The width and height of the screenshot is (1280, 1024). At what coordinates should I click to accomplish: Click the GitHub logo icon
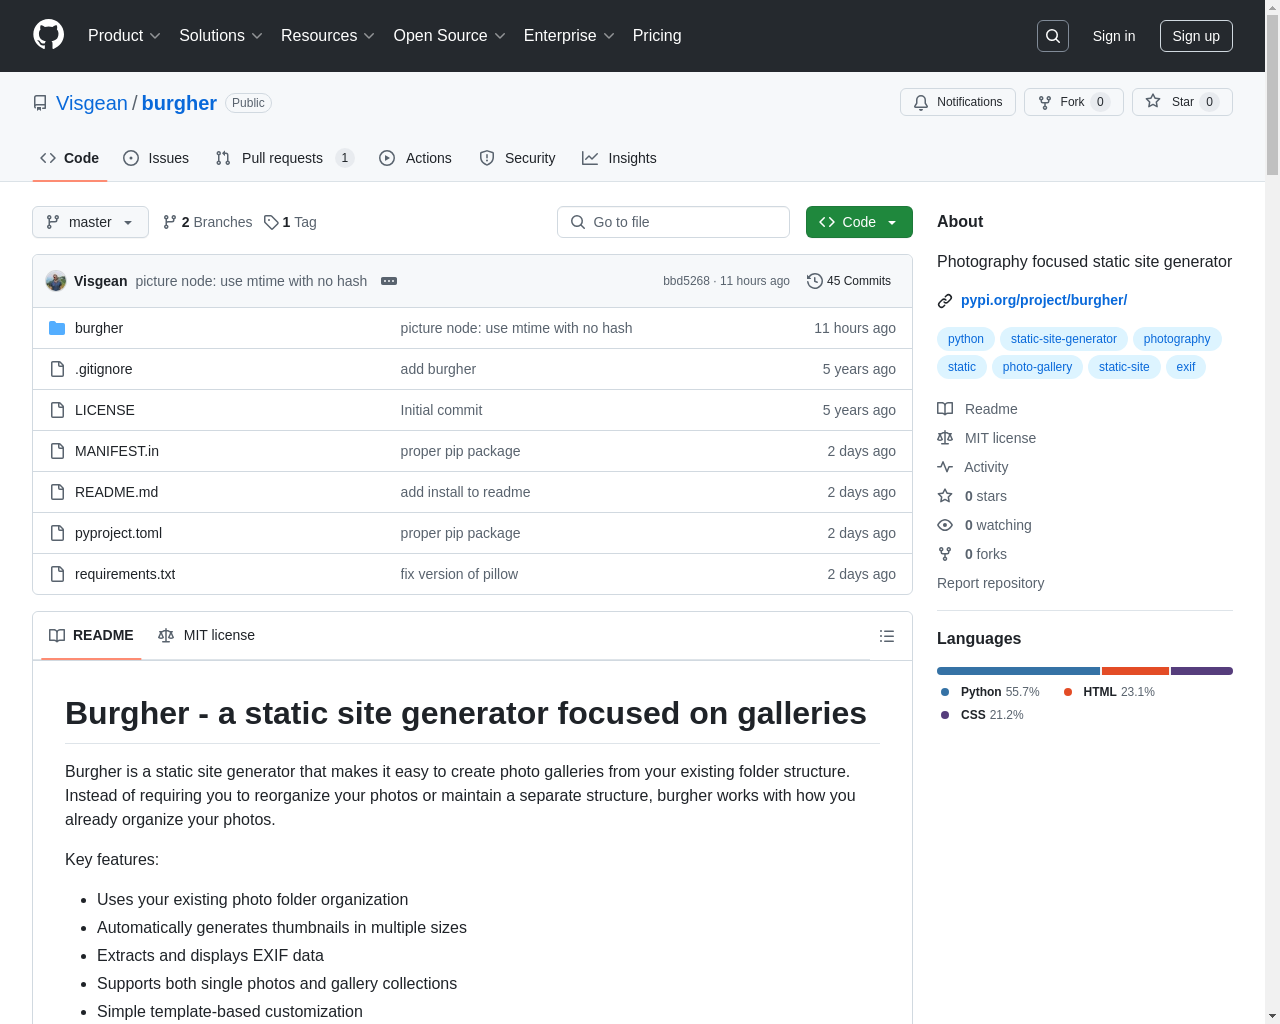(x=48, y=35)
